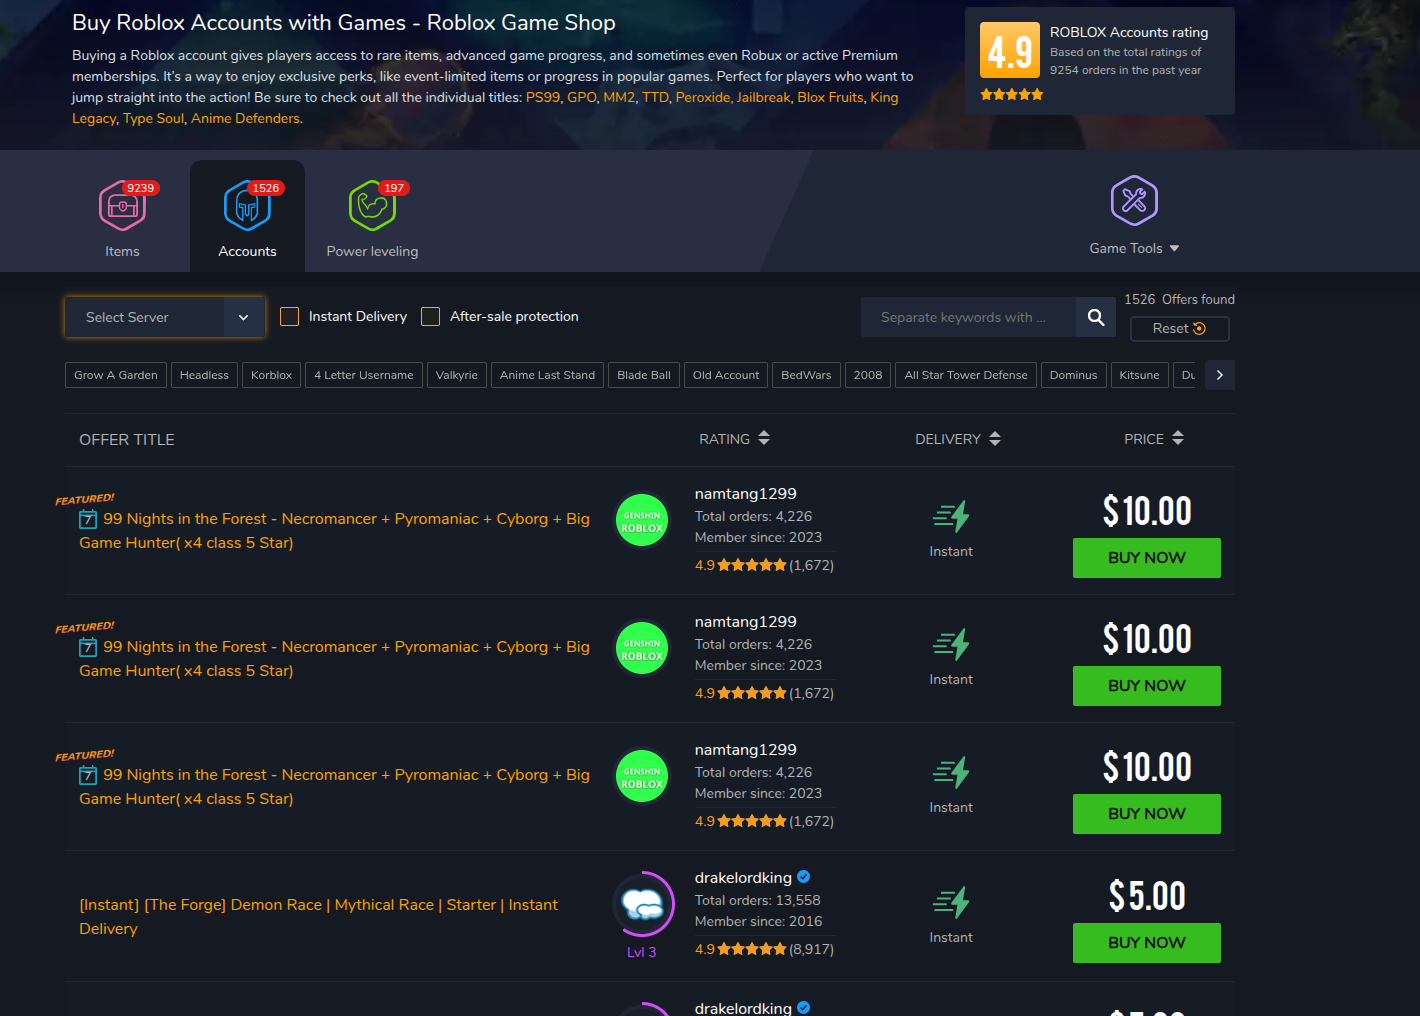Select the Korblox filter tag
1420x1016 pixels.
pyautogui.click(x=271, y=375)
